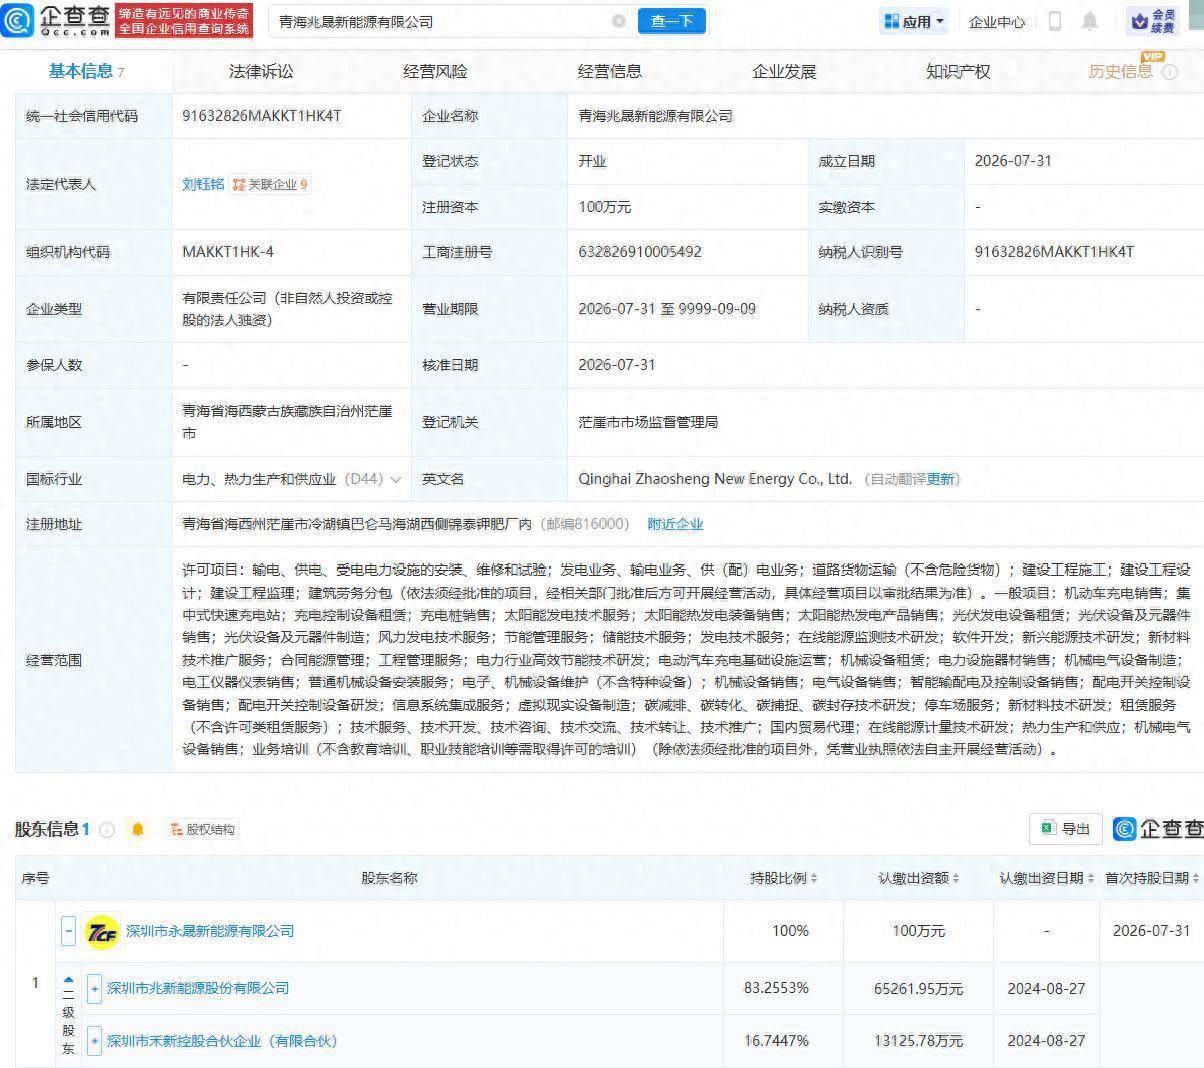
Task: Expand 深圳市禾新控股合伙企业 row
Action: (x=94, y=1041)
